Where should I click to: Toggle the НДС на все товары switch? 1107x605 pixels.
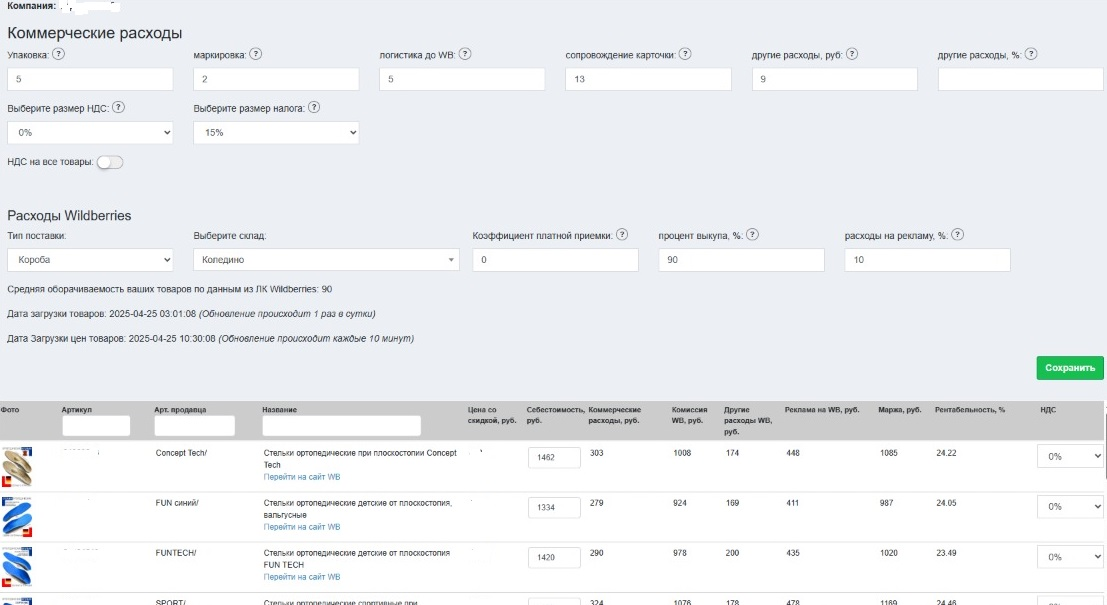click(110, 162)
